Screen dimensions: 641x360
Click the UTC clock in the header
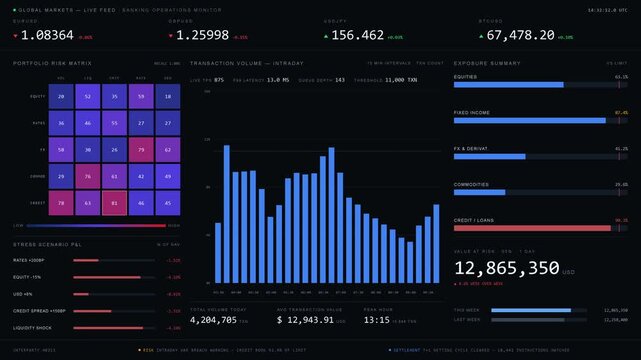pos(607,10)
